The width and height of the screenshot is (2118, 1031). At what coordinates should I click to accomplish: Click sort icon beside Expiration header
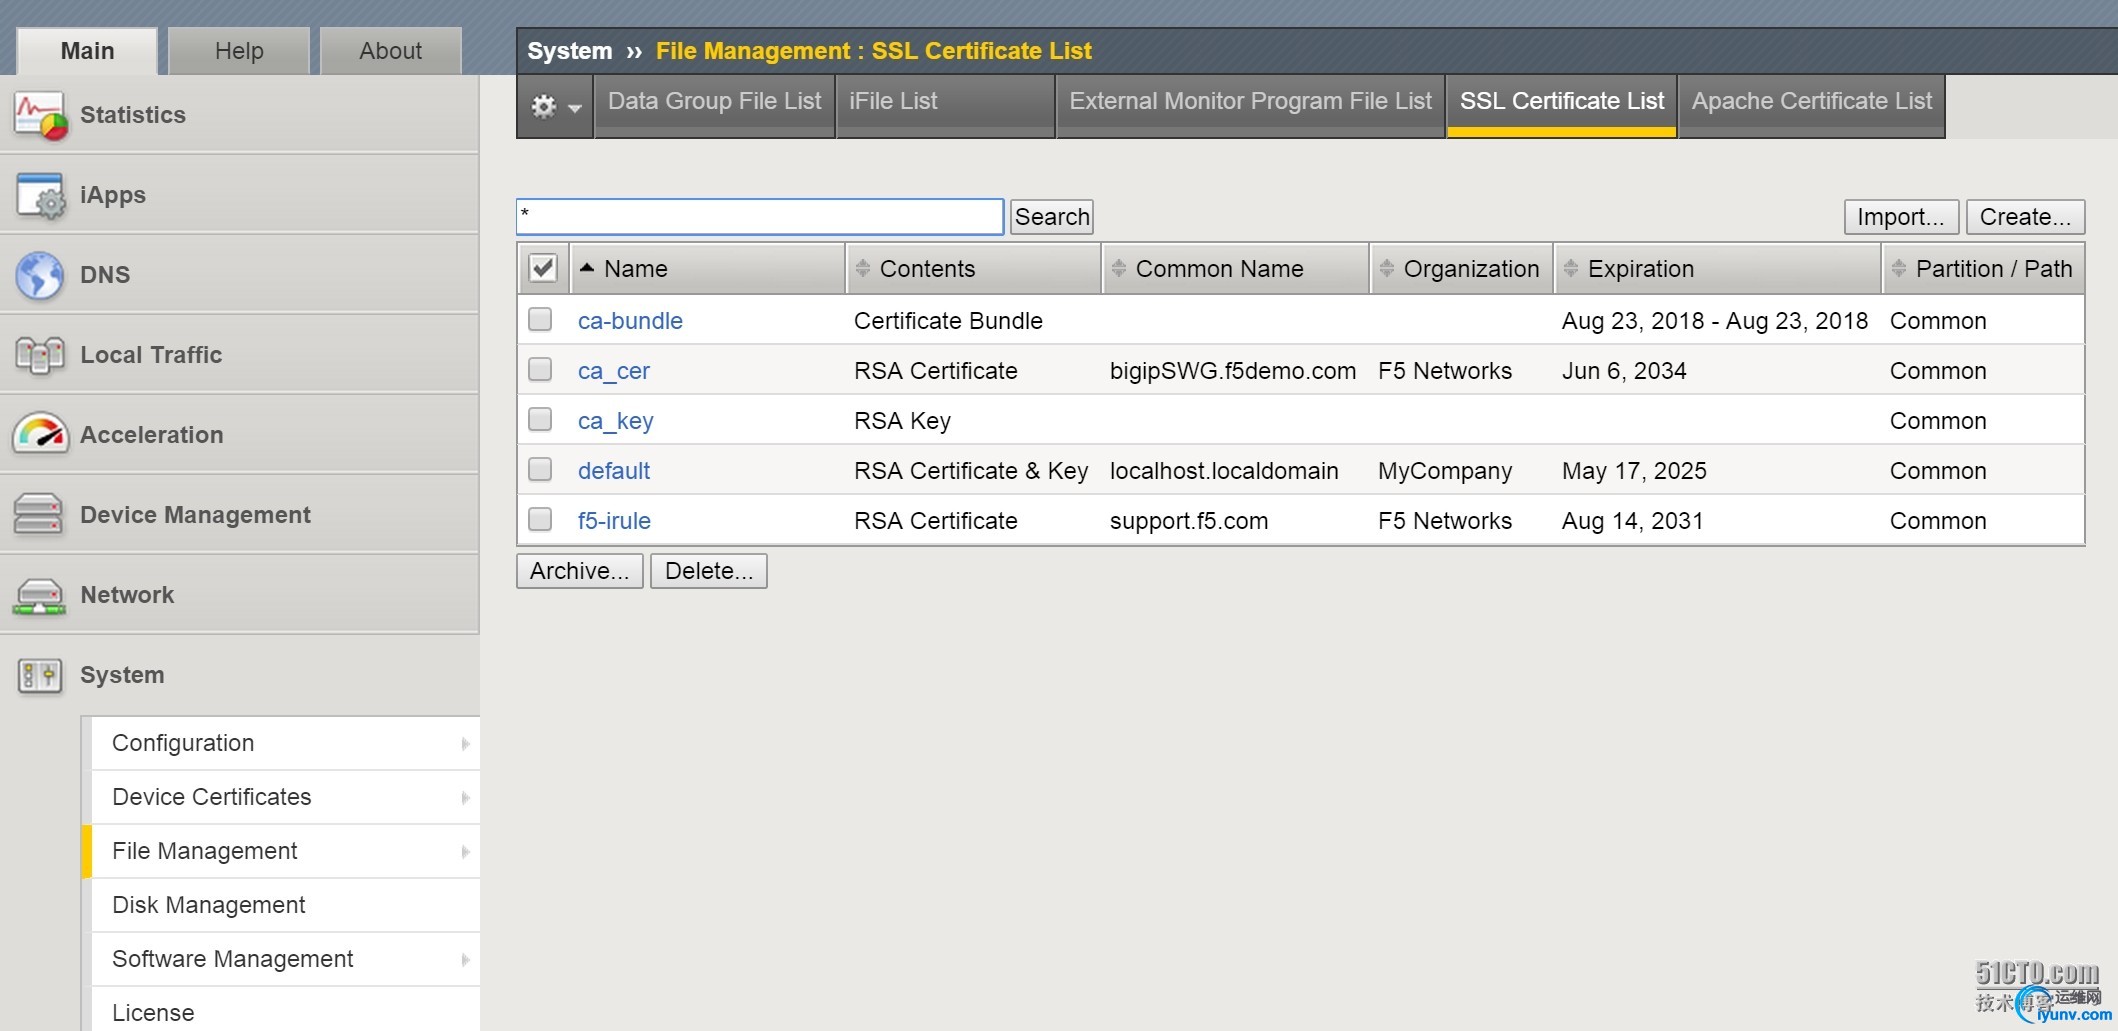pyautogui.click(x=1570, y=268)
